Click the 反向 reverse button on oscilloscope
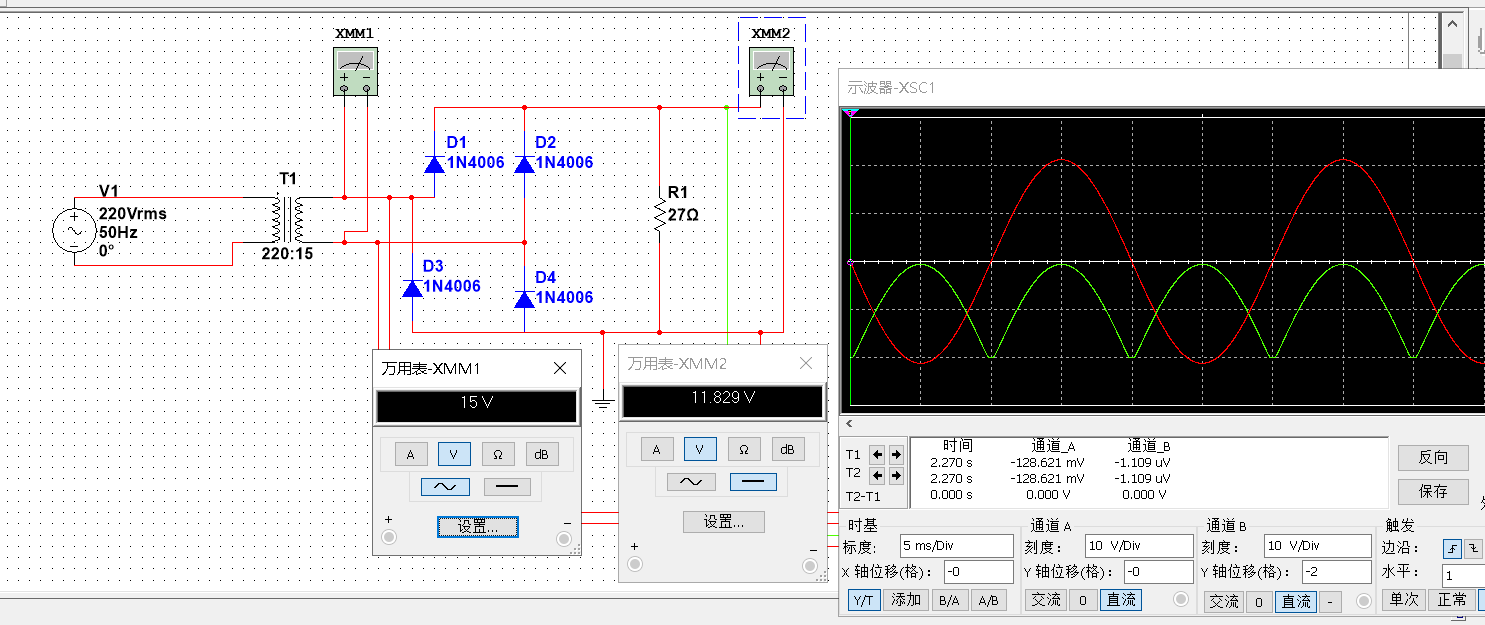This screenshot has width=1485, height=625. point(1433,458)
